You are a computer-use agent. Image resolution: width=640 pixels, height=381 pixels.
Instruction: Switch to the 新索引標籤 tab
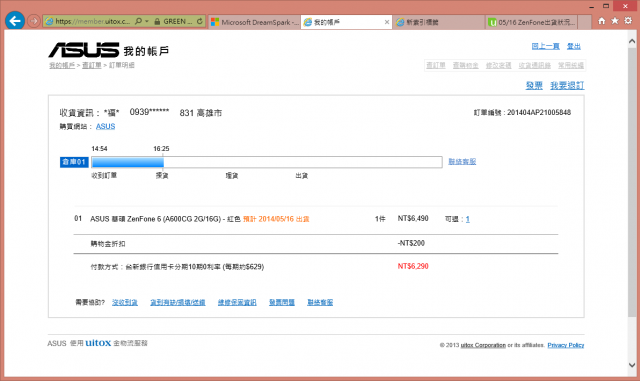click(439, 22)
